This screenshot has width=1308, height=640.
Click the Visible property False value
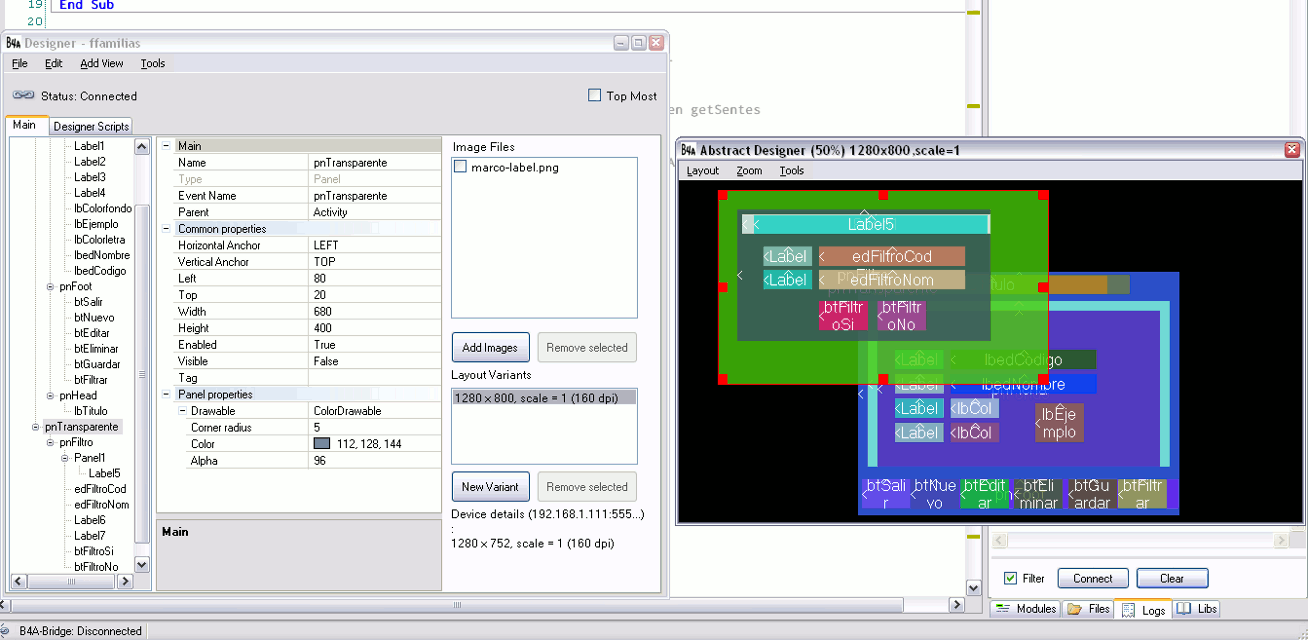(x=375, y=361)
